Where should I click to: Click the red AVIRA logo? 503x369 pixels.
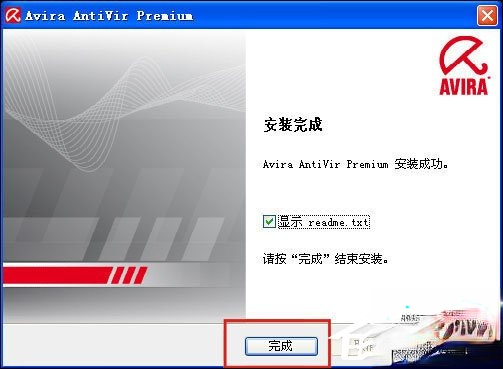point(464,66)
